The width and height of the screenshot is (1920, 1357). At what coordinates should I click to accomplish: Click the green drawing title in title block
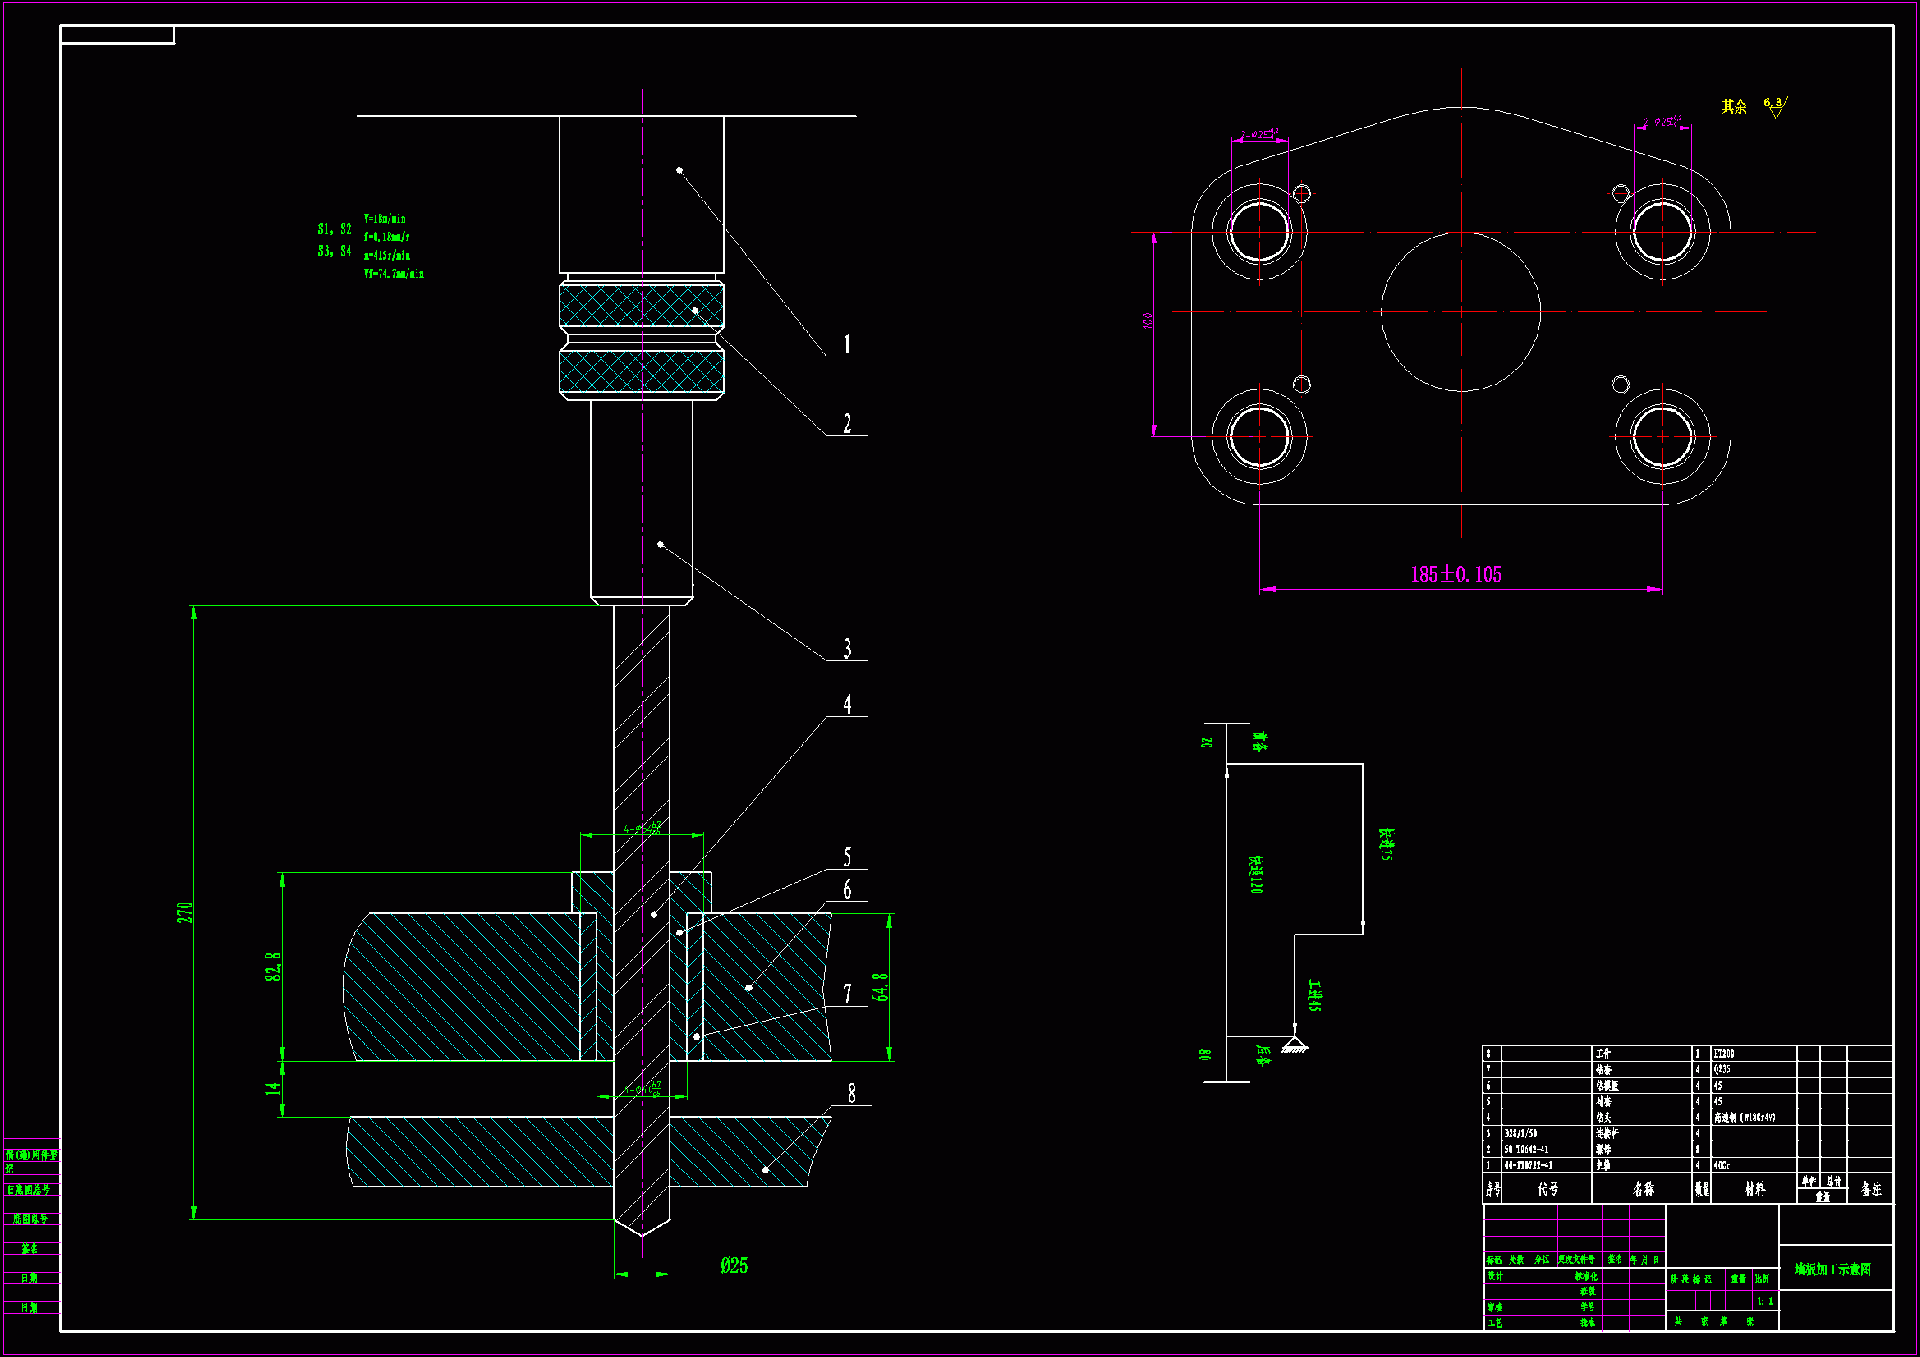(x=1832, y=1269)
